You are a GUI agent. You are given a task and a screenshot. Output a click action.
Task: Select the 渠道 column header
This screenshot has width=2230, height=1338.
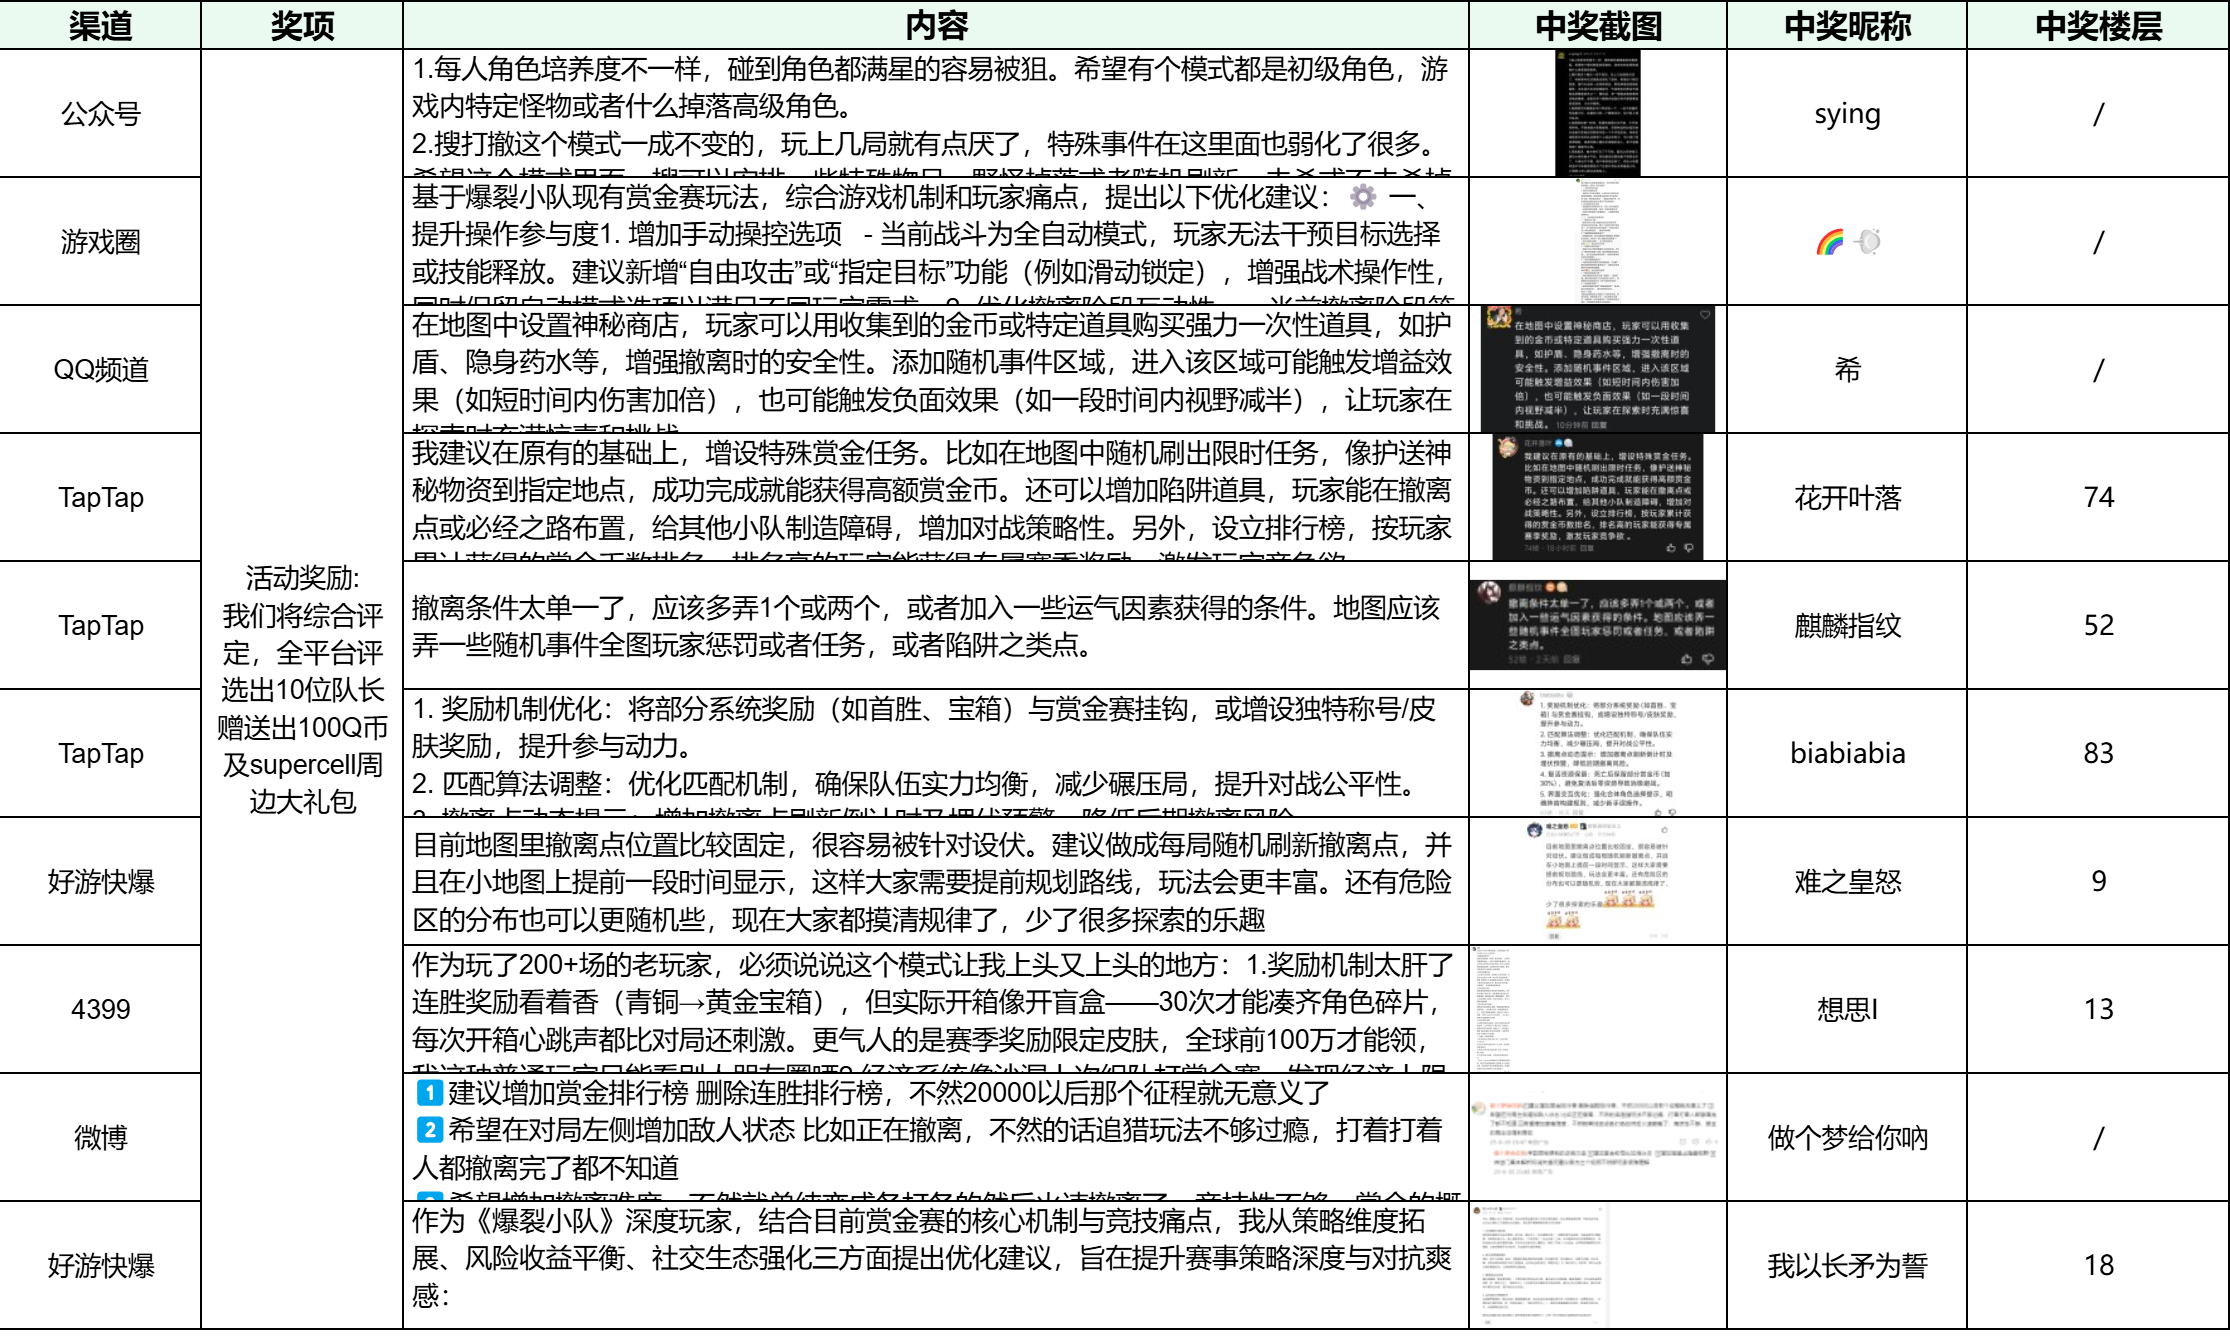100,25
